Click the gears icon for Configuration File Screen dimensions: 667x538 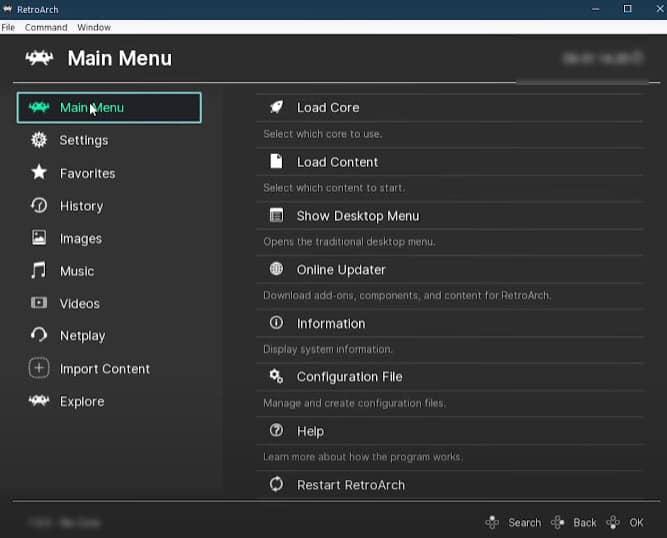click(x=276, y=376)
